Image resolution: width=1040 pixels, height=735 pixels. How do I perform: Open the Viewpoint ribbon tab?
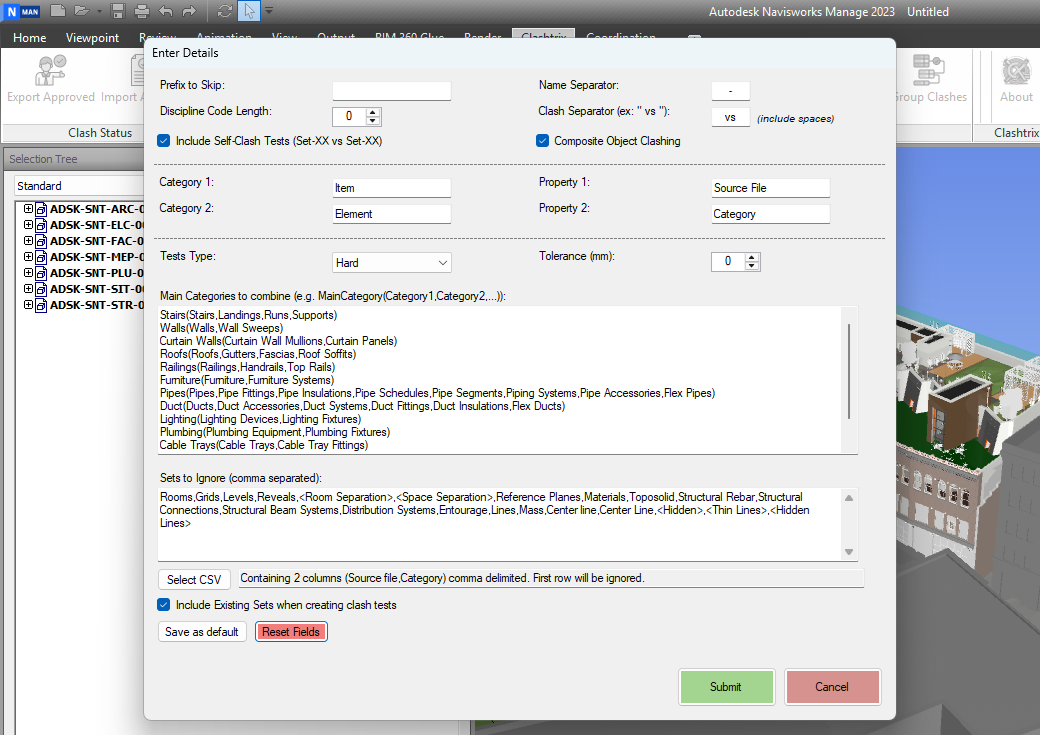pos(92,38)
